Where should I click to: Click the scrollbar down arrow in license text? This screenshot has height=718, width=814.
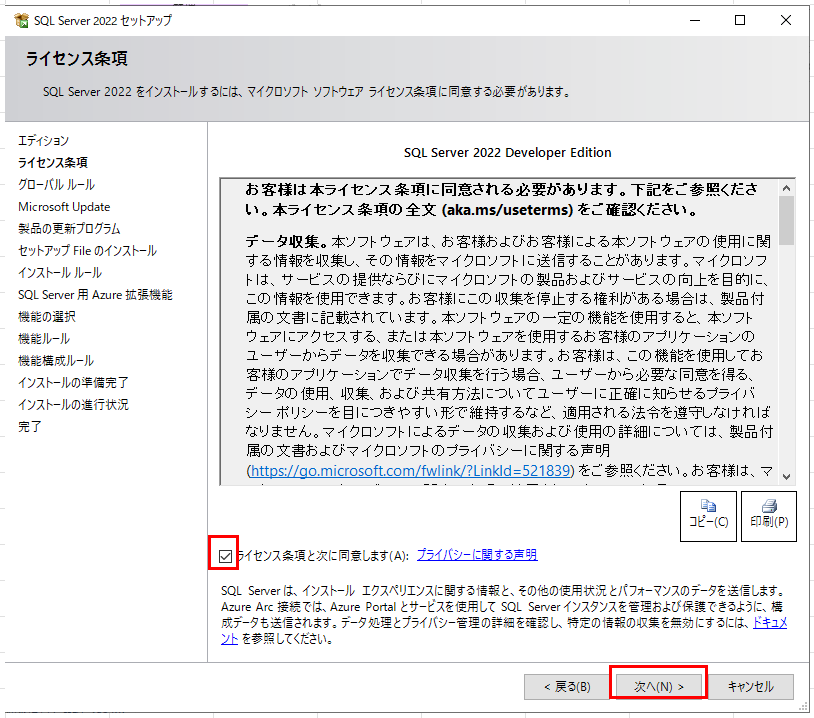coord(786,476)
